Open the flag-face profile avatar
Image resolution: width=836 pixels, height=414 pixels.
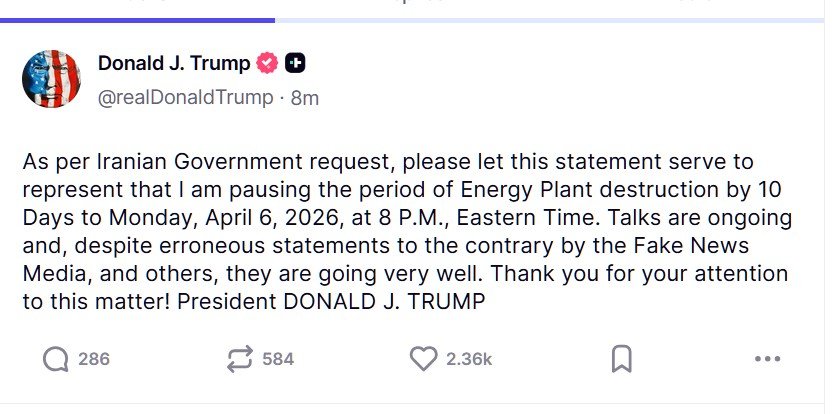[x=51, y=79]
